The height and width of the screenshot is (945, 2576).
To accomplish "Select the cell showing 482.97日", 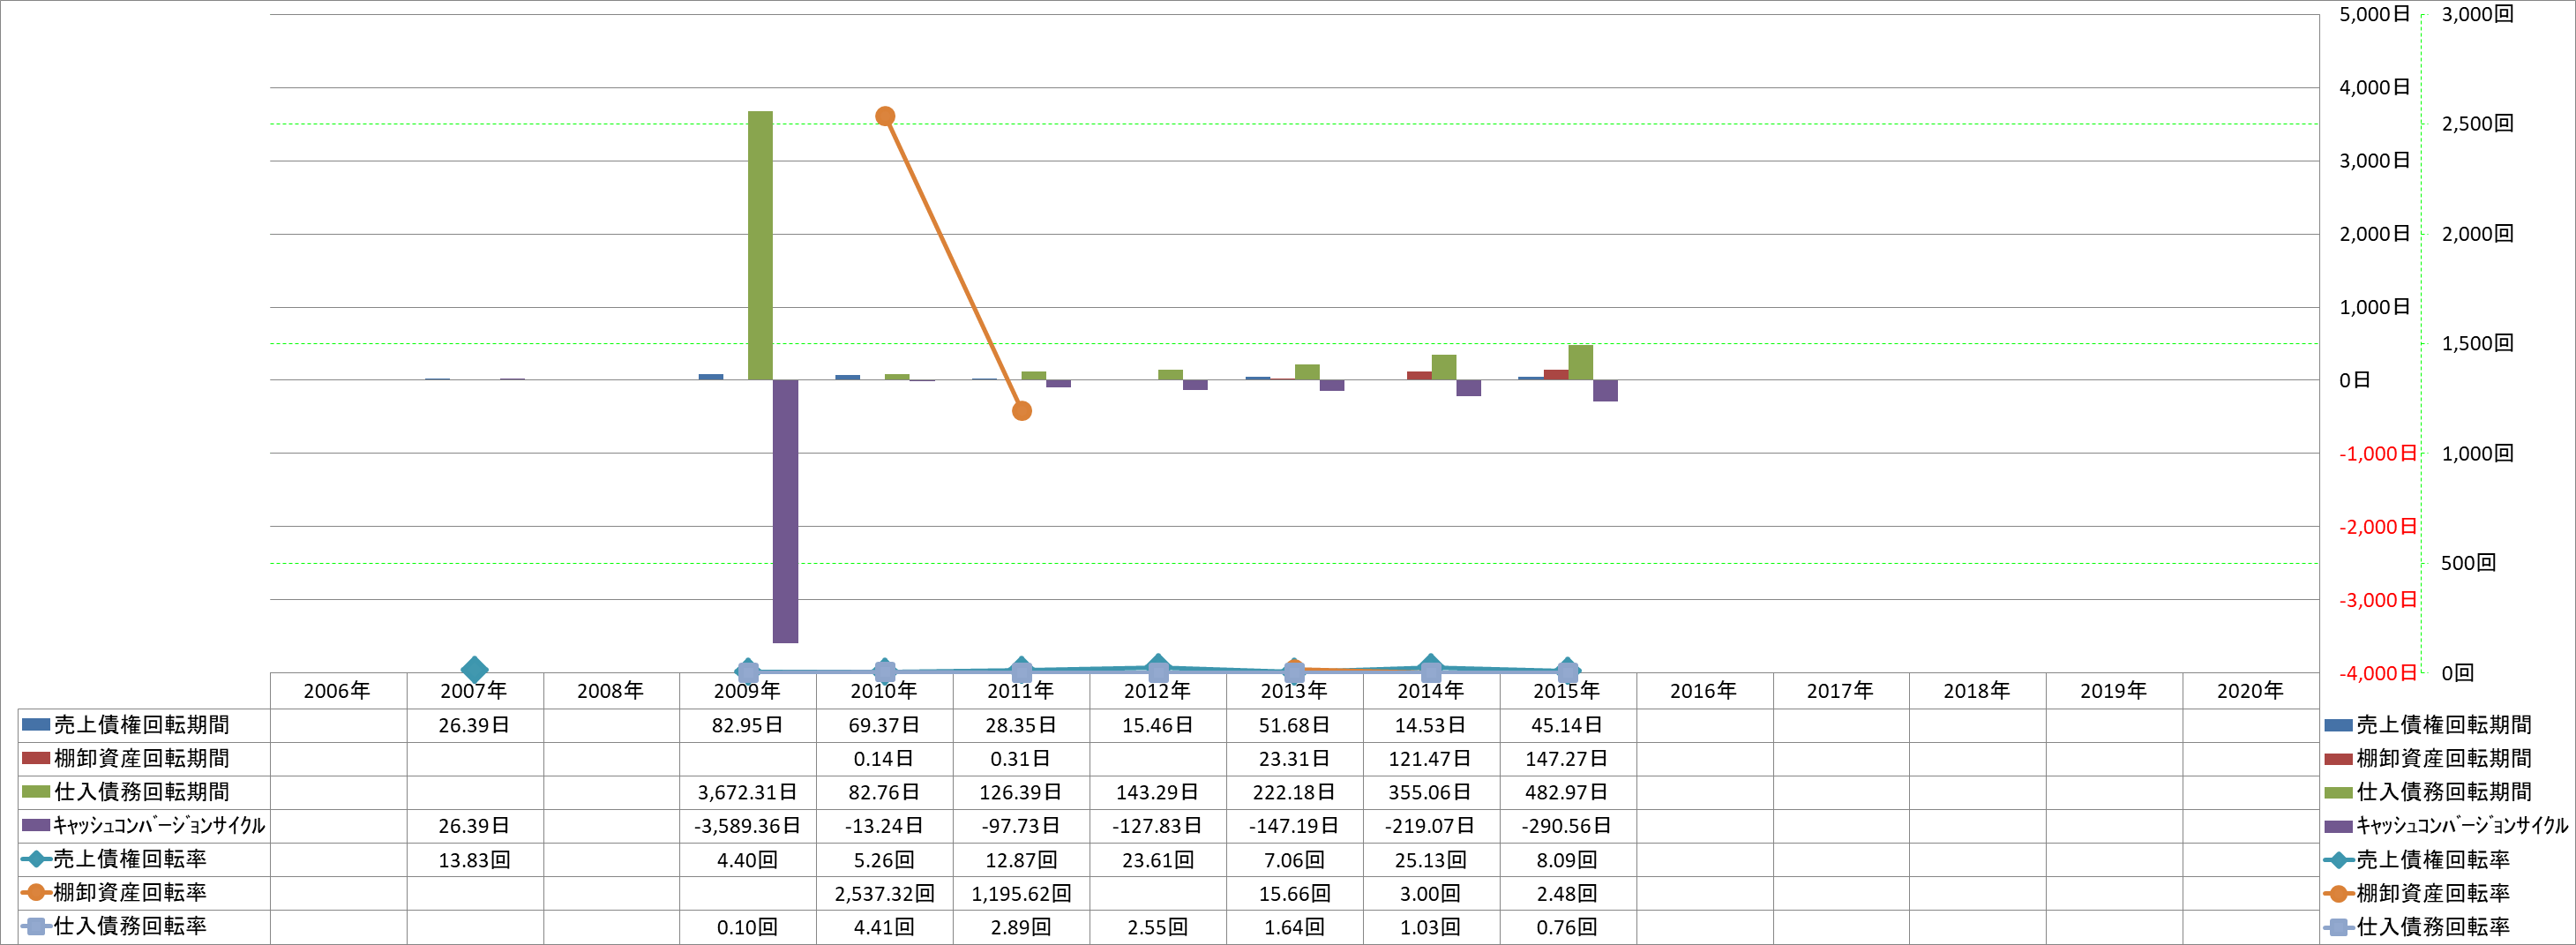I will pyautogui.click(x=1567, y=792).
